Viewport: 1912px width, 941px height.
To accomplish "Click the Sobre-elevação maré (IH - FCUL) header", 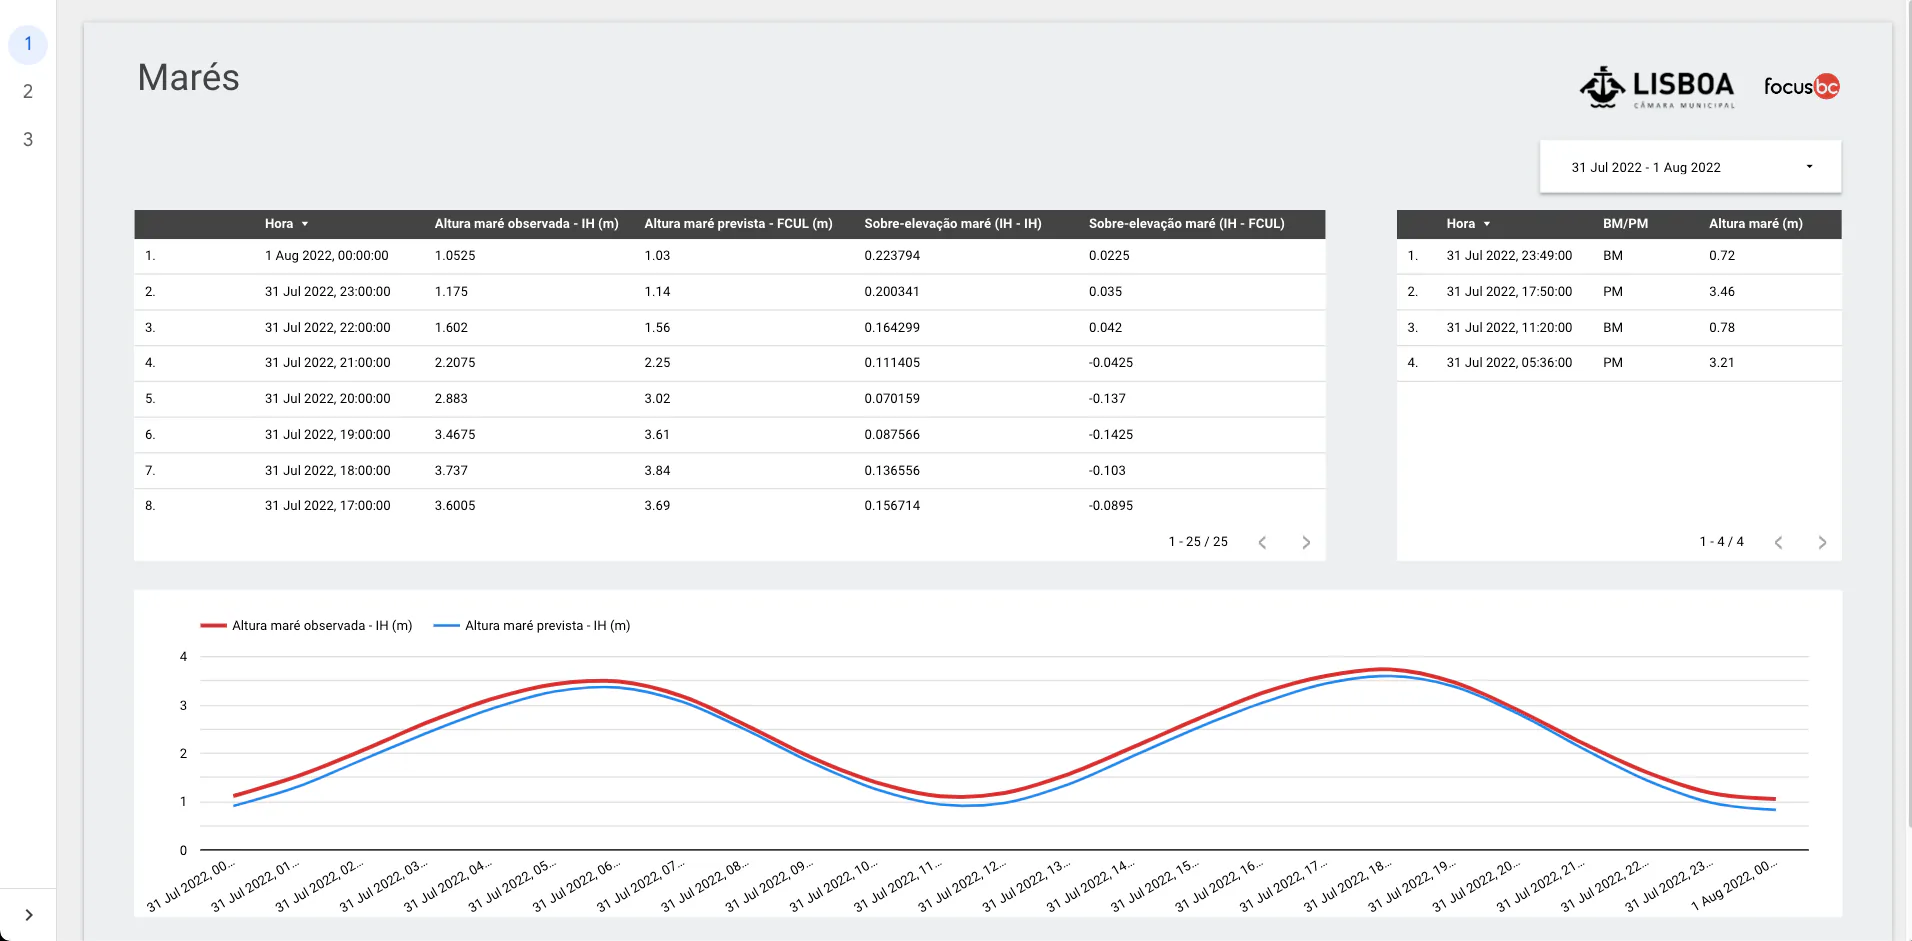I will (1186, 224).
